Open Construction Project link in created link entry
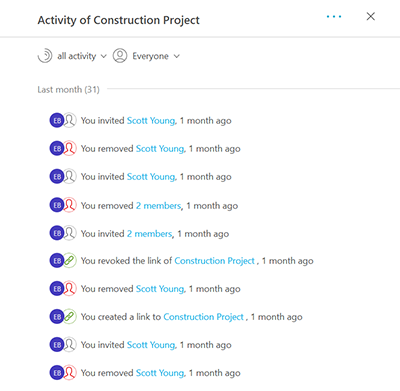Image resolution: width=400 pixels, height=391 pixels. pos(204,317)
